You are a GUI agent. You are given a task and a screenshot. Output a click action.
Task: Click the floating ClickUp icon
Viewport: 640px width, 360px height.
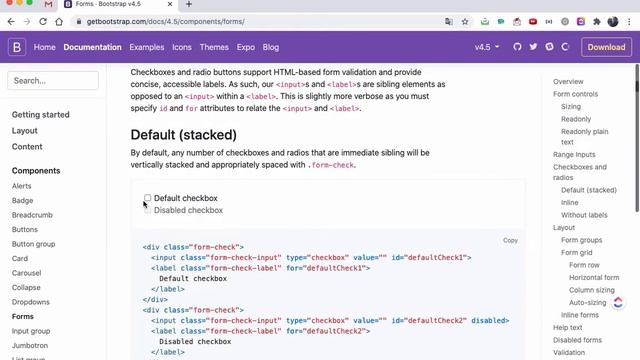pos(618,302)
